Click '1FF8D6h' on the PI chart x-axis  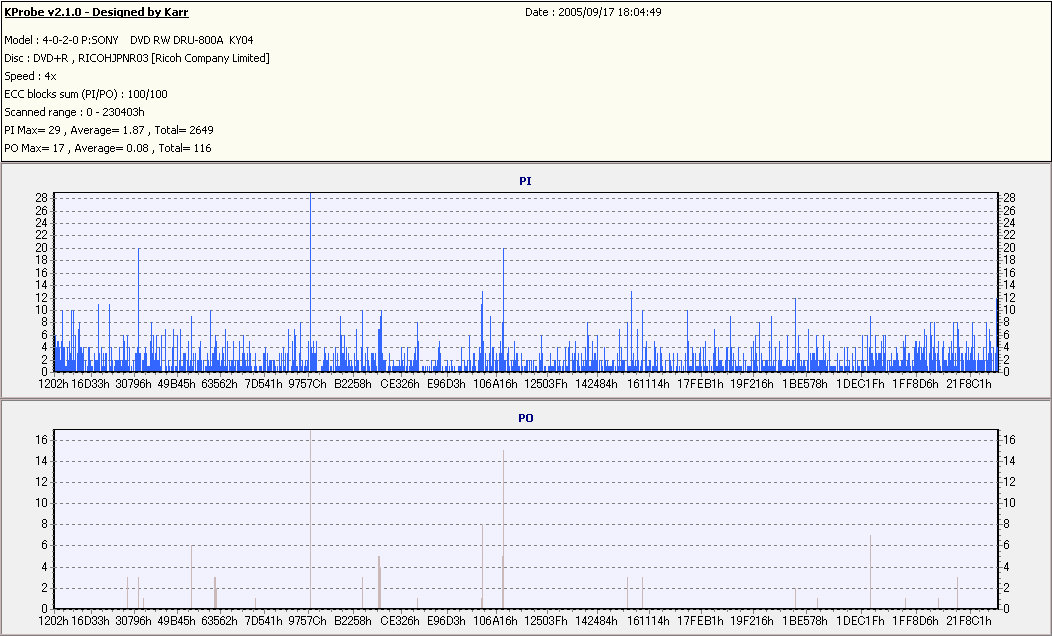tap(915, 384)
